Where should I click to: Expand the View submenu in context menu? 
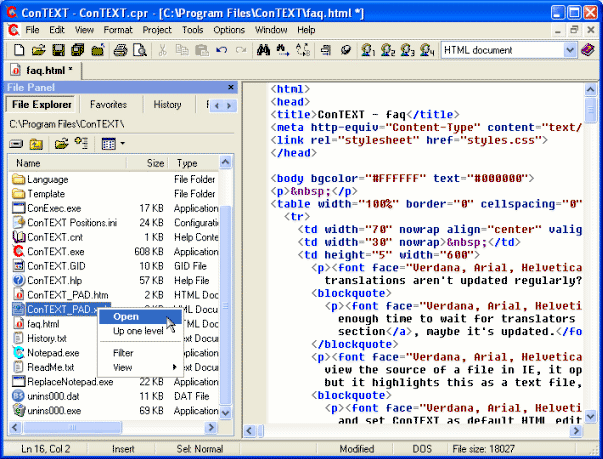(140, 368)
